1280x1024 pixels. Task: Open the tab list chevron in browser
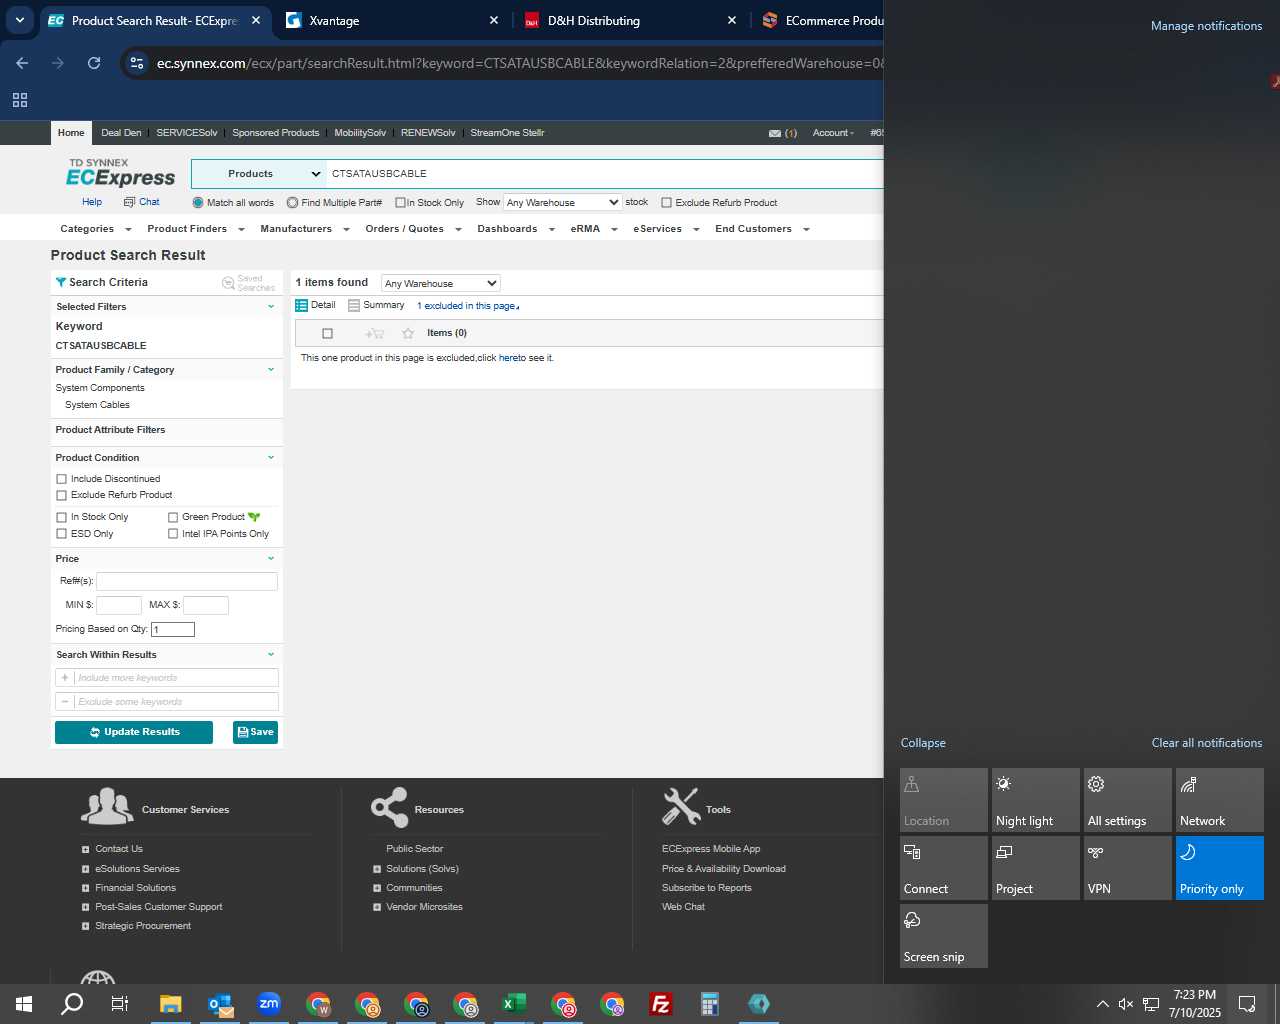19,20
